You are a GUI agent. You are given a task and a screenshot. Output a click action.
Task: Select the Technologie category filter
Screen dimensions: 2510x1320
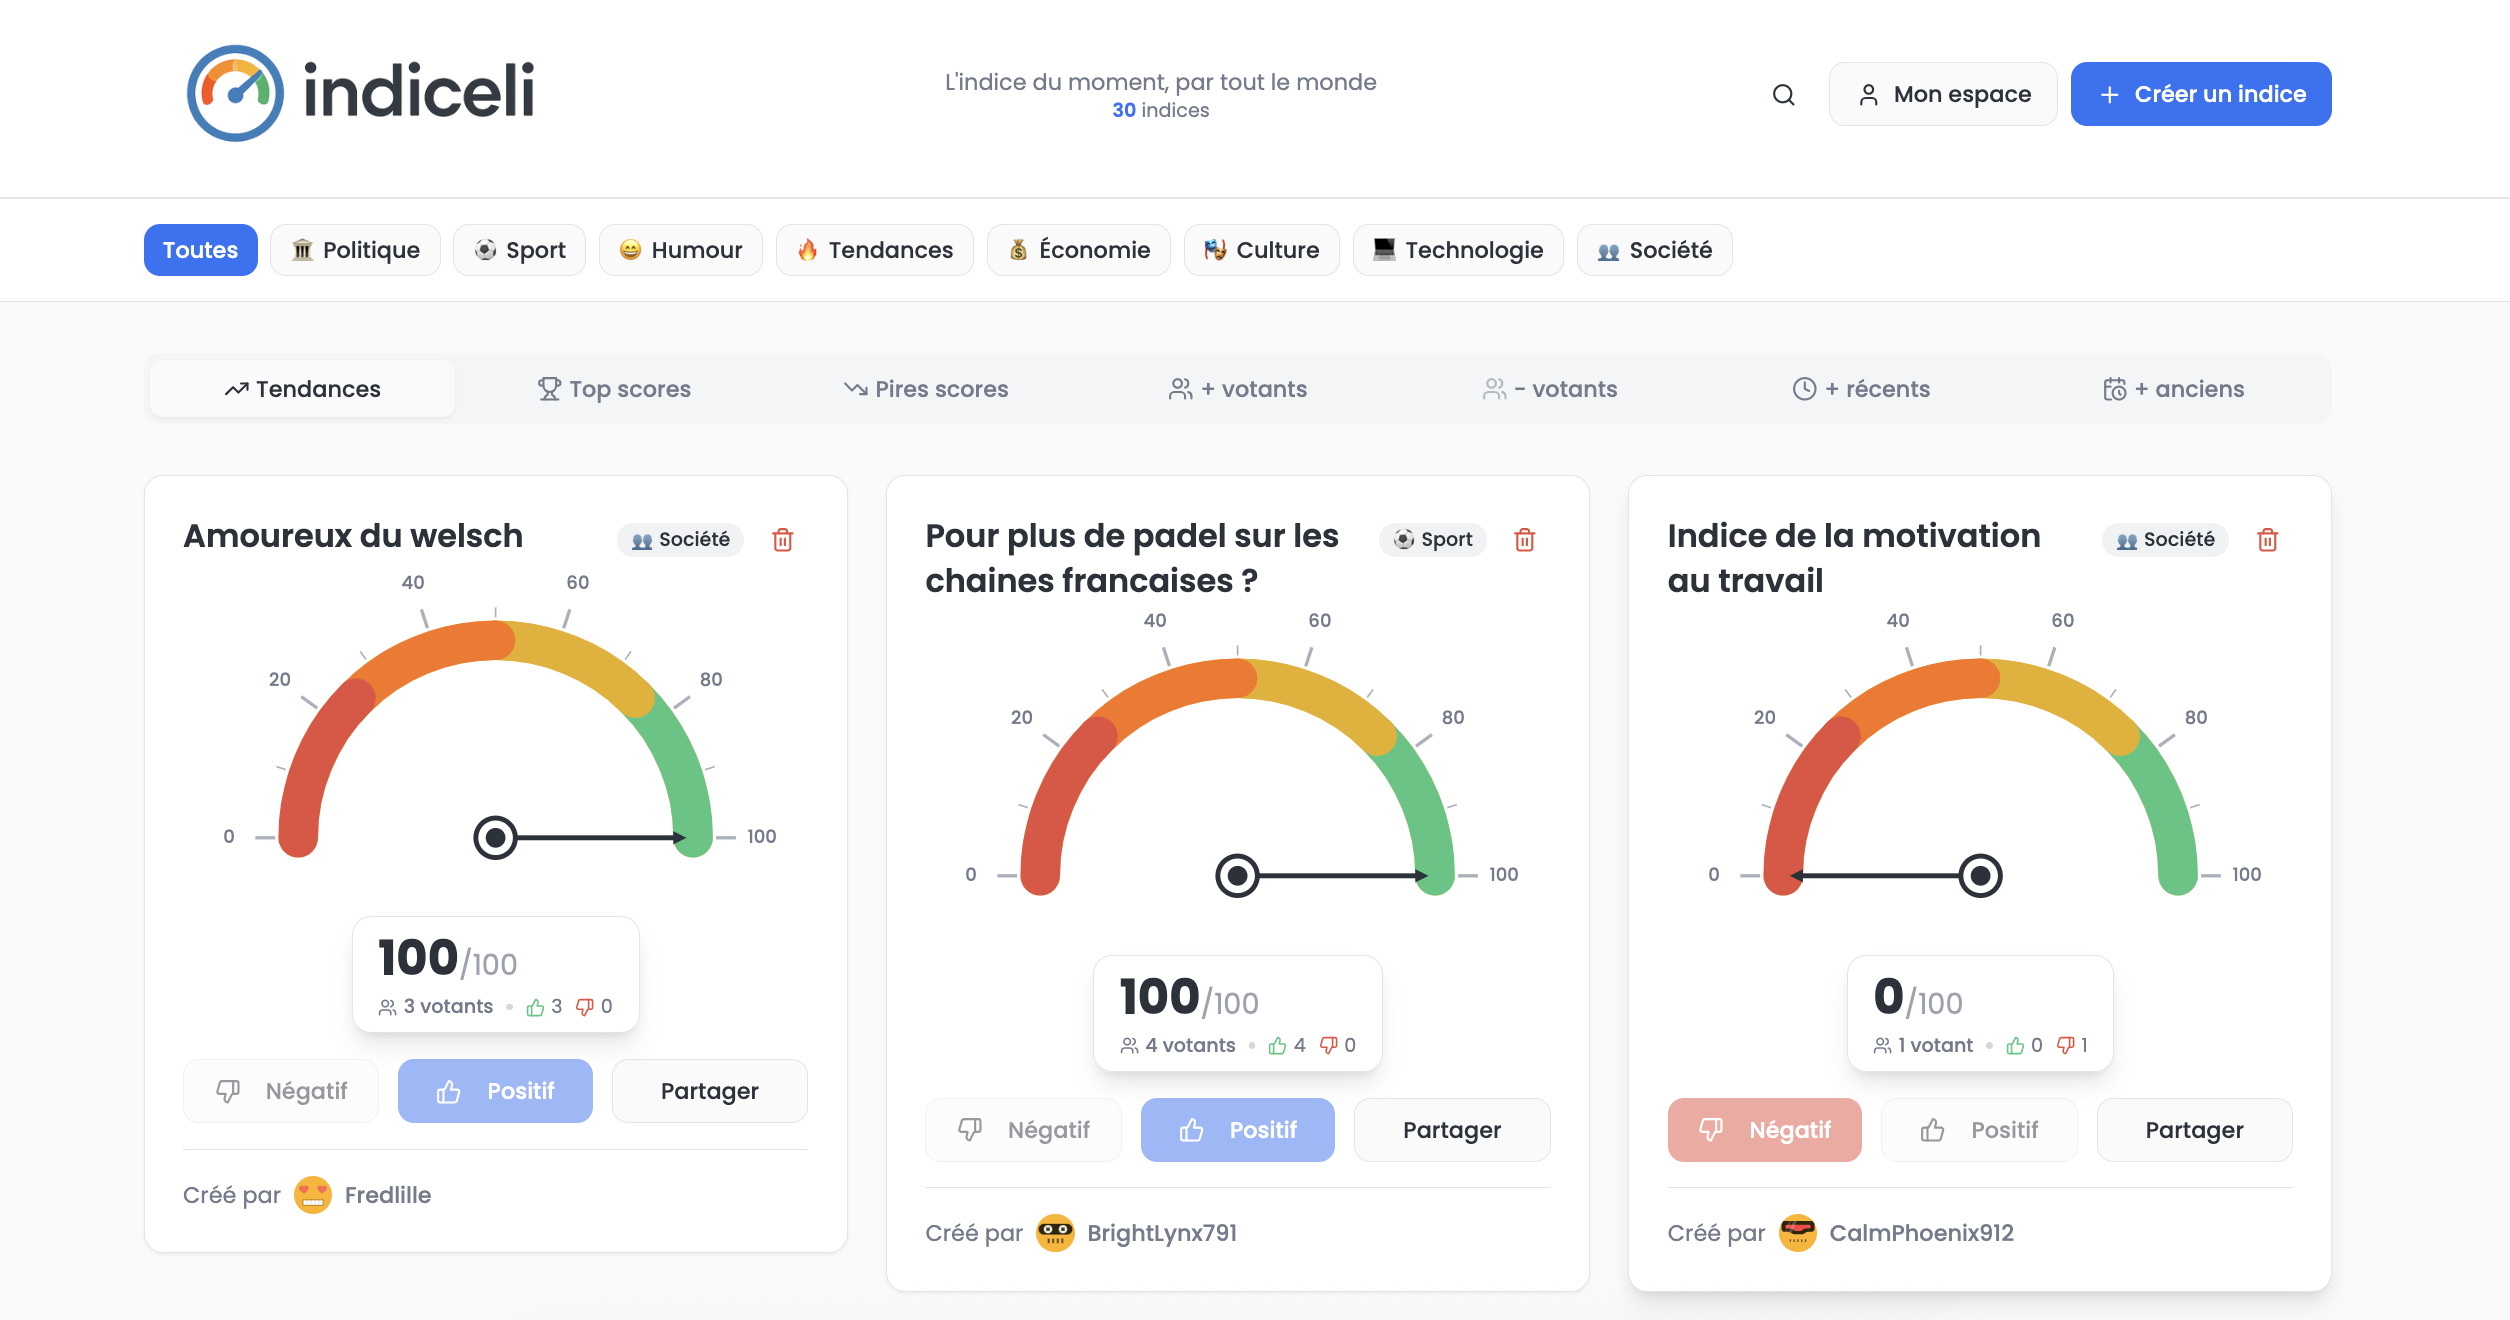coord(1458,250)
